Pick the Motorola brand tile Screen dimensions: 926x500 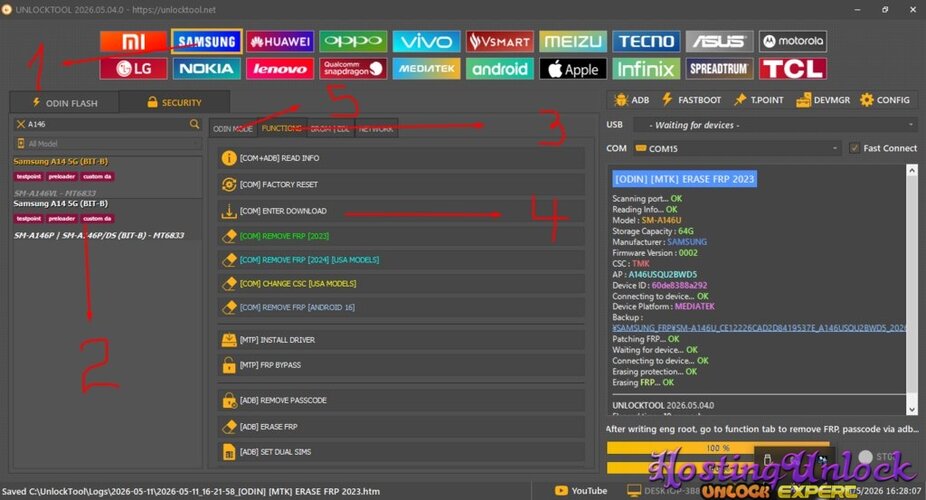[793, 41]
